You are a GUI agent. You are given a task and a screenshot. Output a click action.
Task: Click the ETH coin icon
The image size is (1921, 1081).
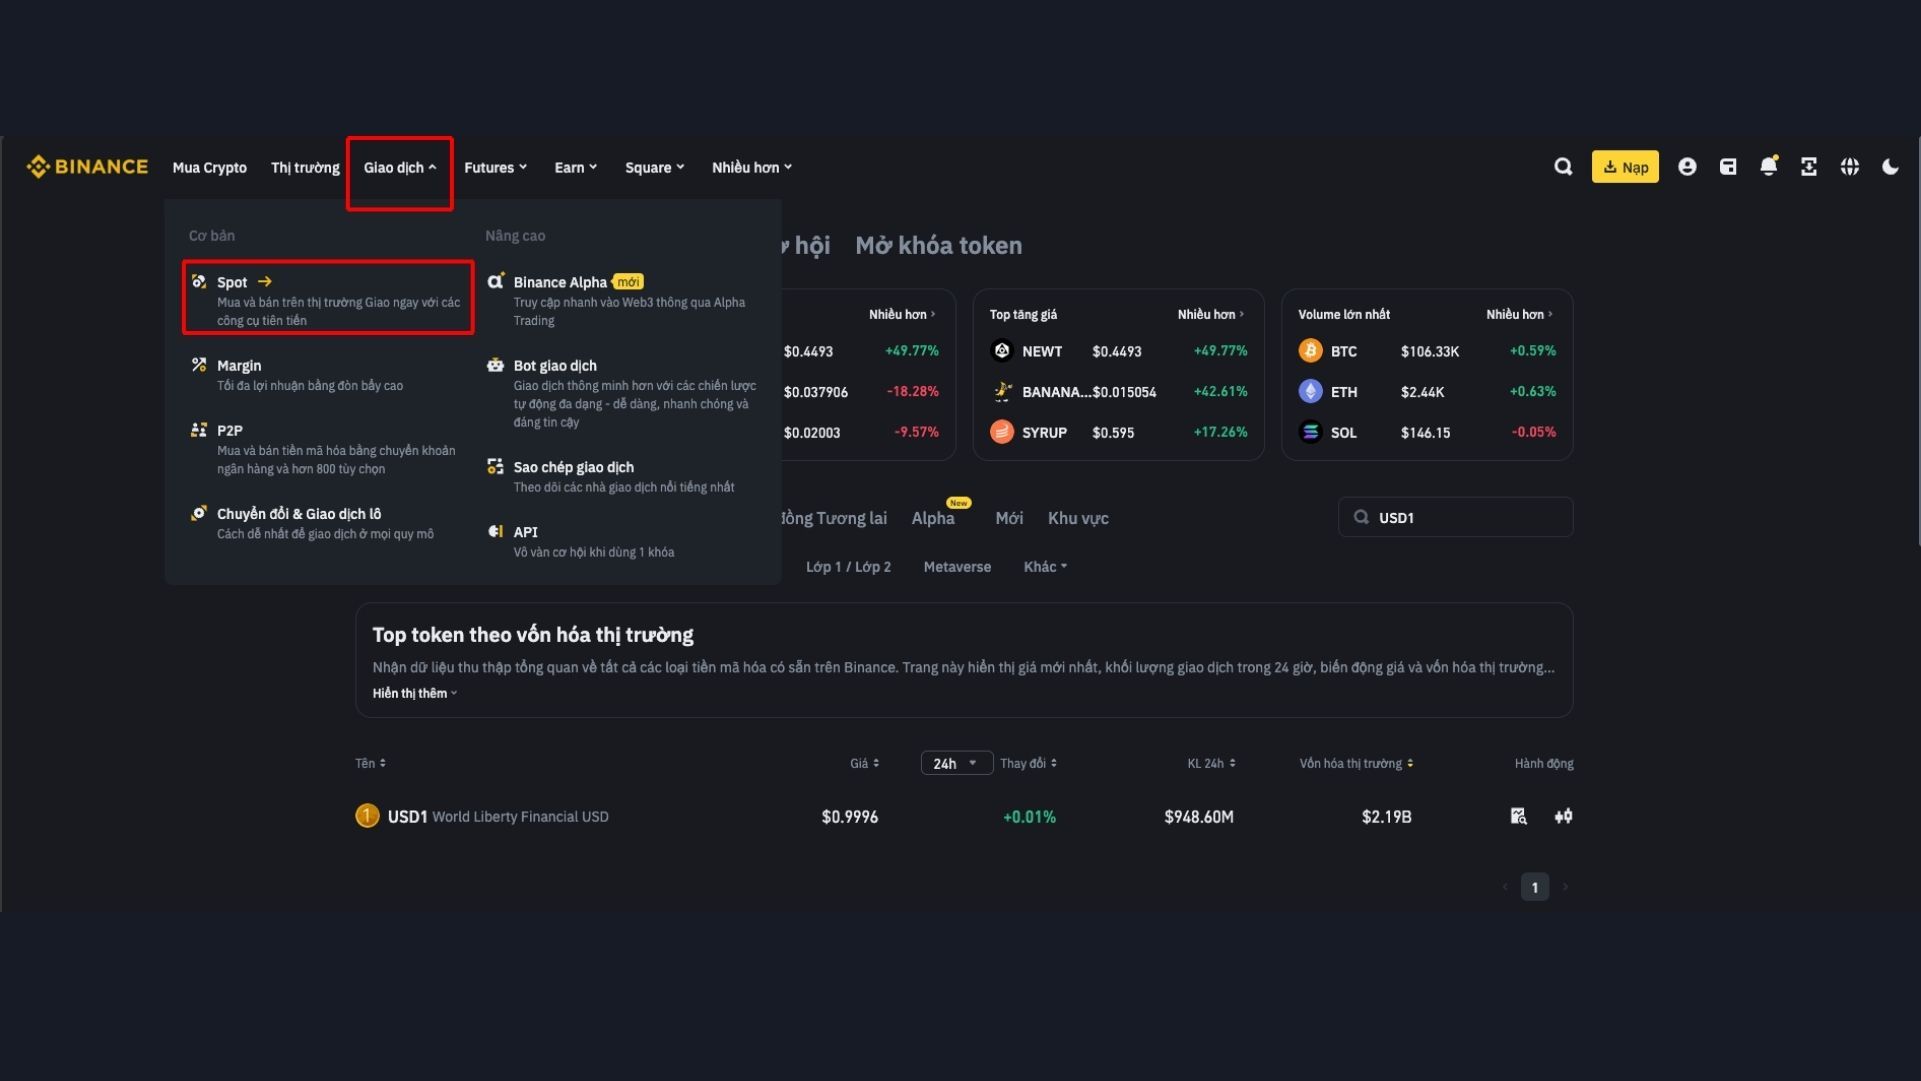[1310, 392]
